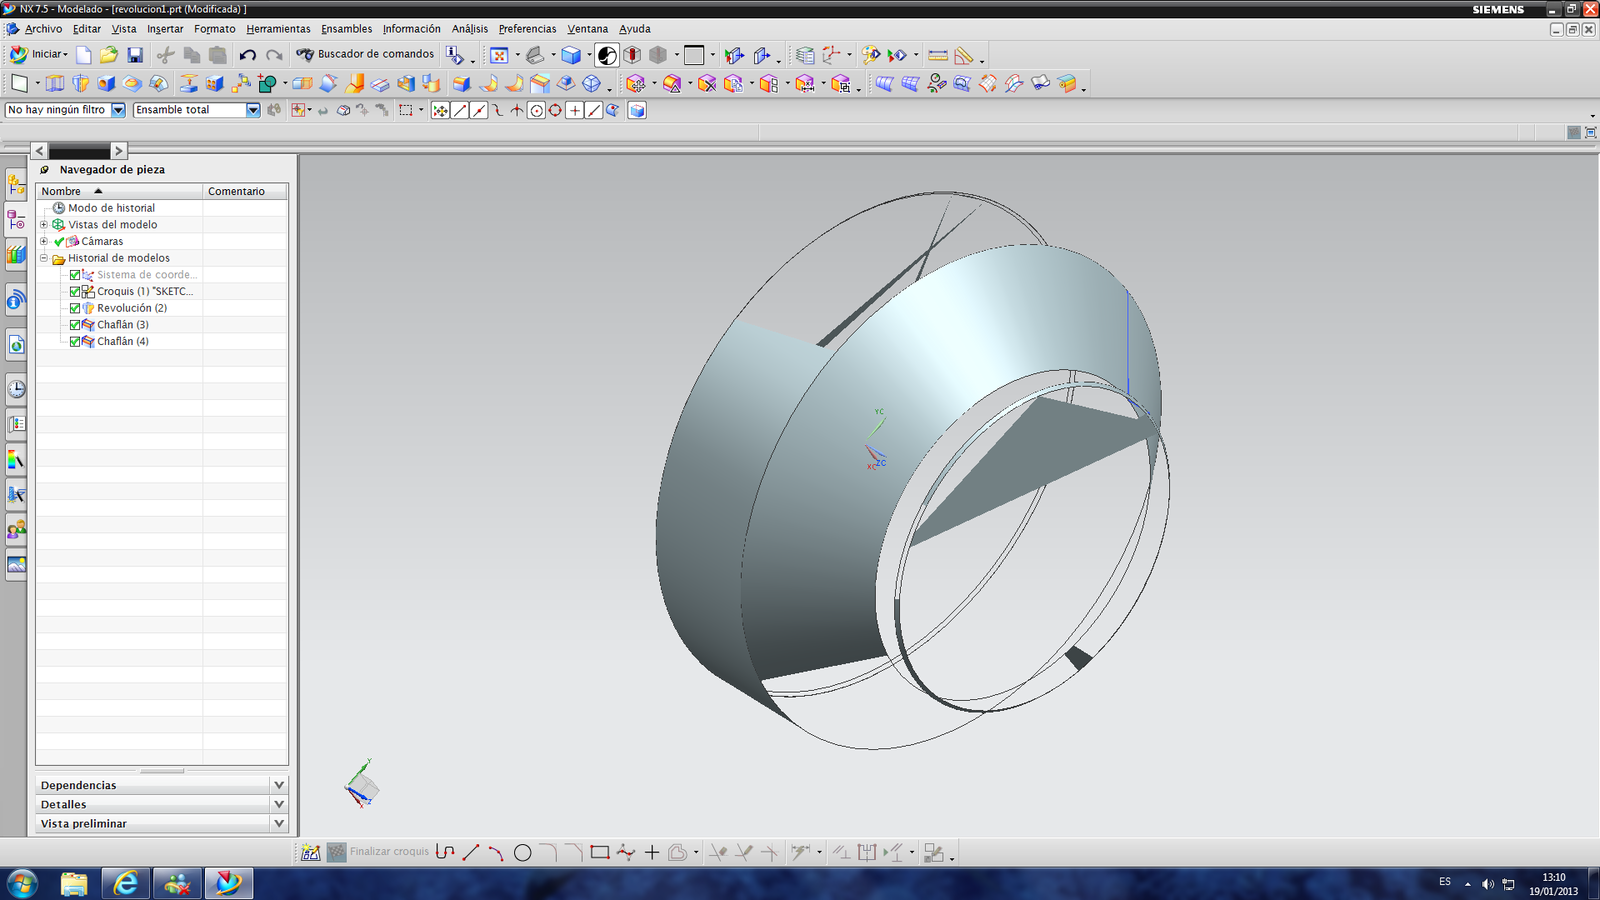Expand the Vistas del modelo node

coord(44,225)
